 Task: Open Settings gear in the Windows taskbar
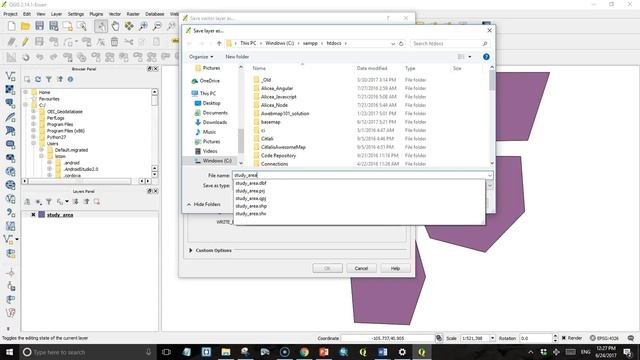[402, 352]
